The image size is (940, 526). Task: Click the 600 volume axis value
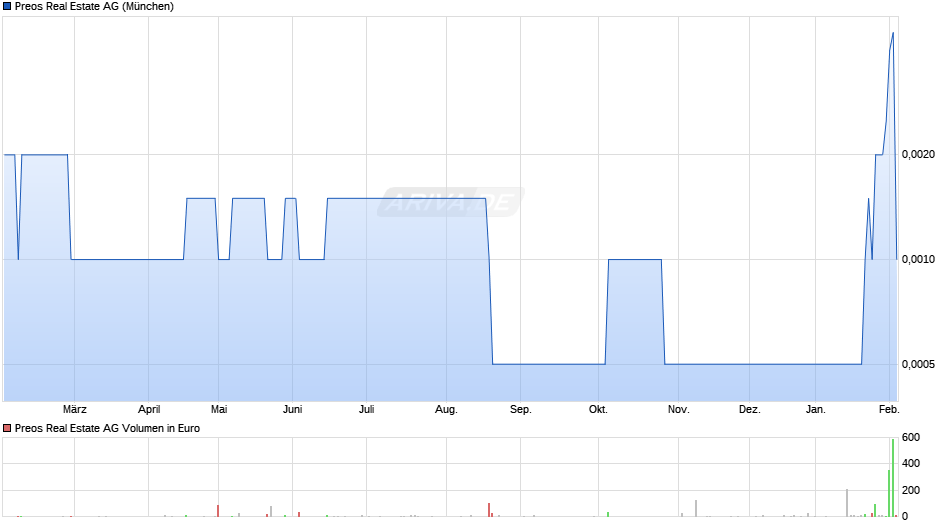[x=911, y=437]
